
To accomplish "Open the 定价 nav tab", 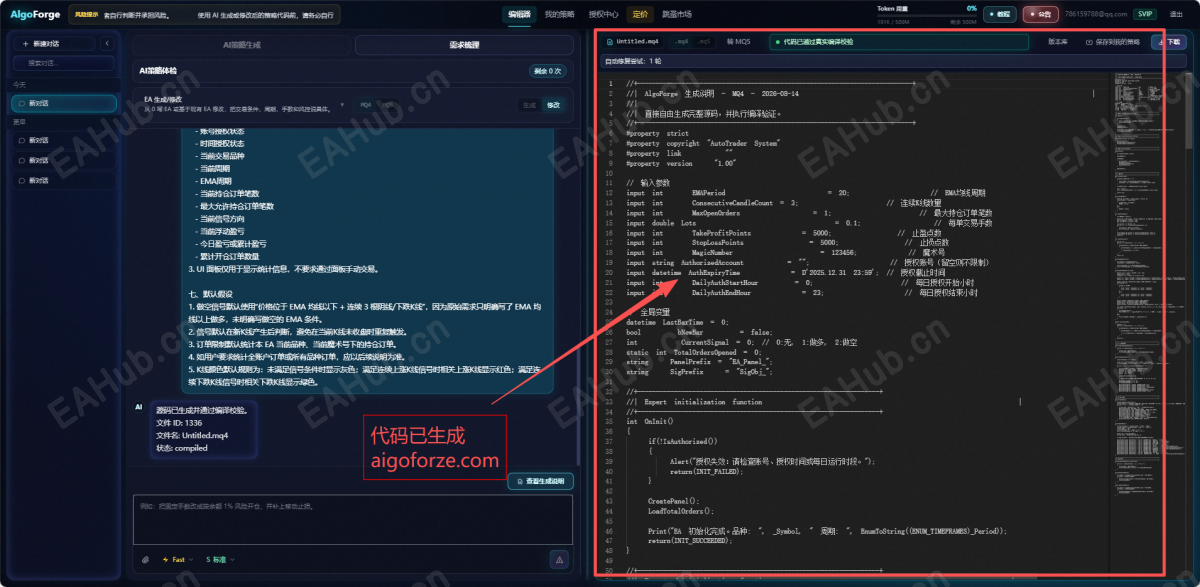I will click(x=640, y=15).
